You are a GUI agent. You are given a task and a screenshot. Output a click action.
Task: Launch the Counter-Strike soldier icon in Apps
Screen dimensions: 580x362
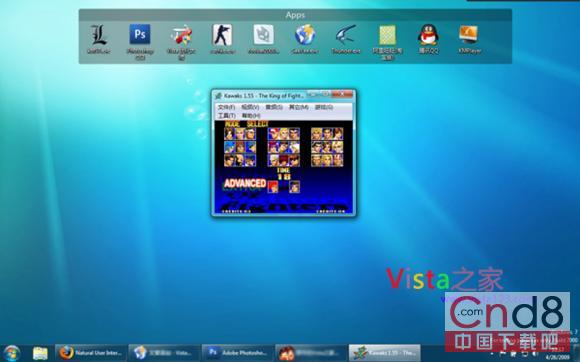tap(222, 35)
